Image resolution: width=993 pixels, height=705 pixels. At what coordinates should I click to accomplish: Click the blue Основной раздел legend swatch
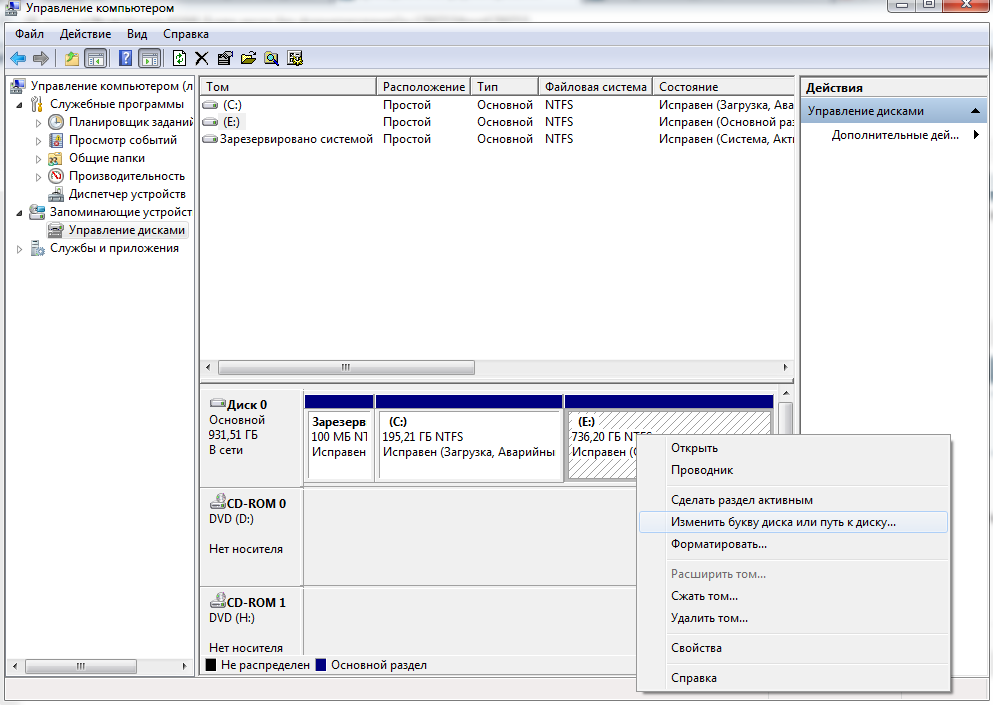pos(320,665)
